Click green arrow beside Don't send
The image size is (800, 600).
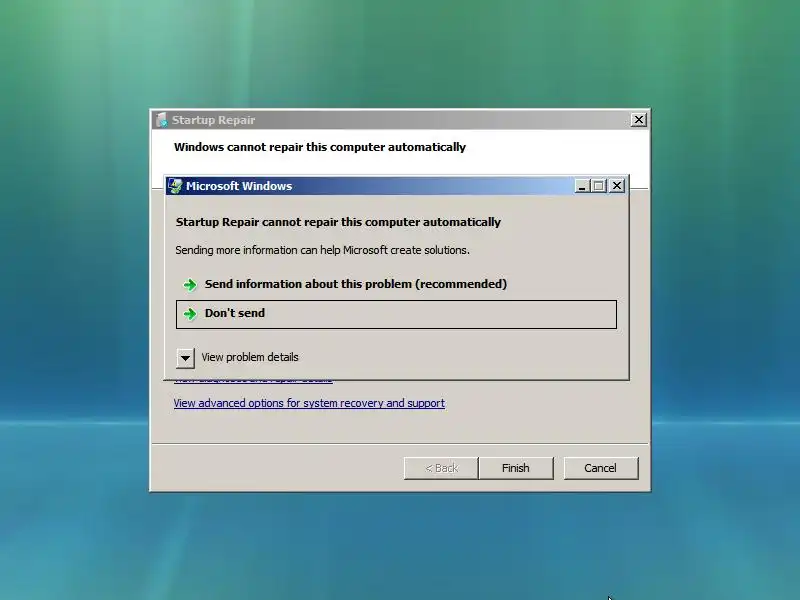[x=190, y=314]
